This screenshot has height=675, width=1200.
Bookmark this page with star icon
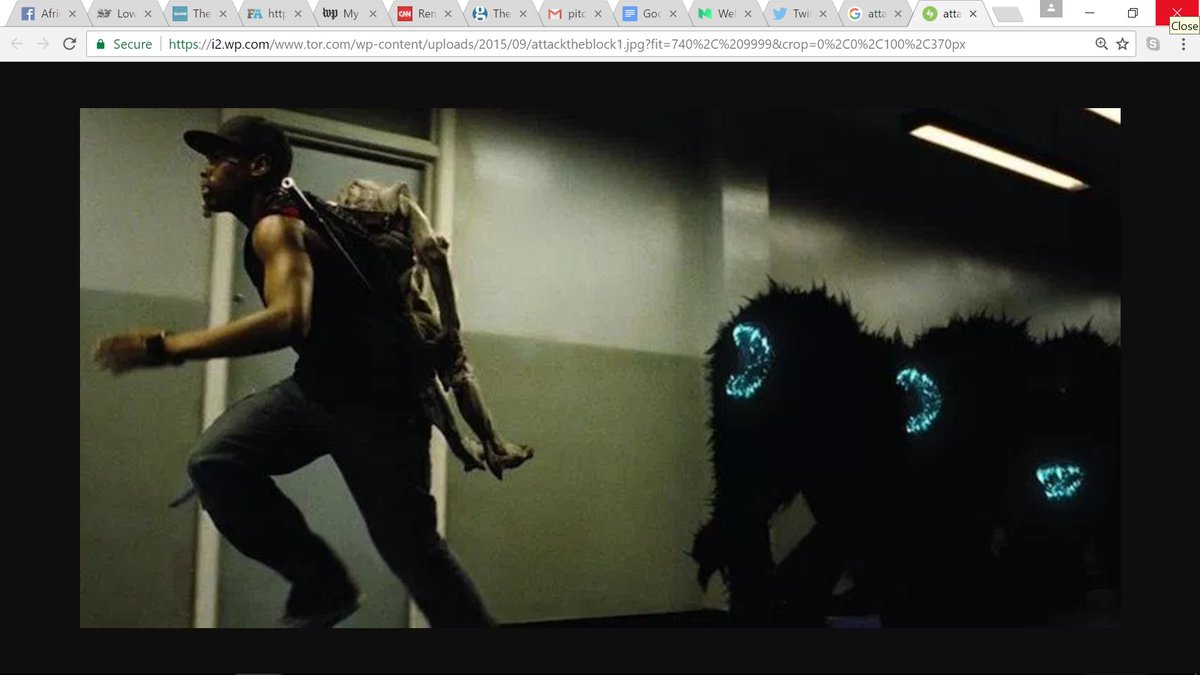[x=1122, y=44]
